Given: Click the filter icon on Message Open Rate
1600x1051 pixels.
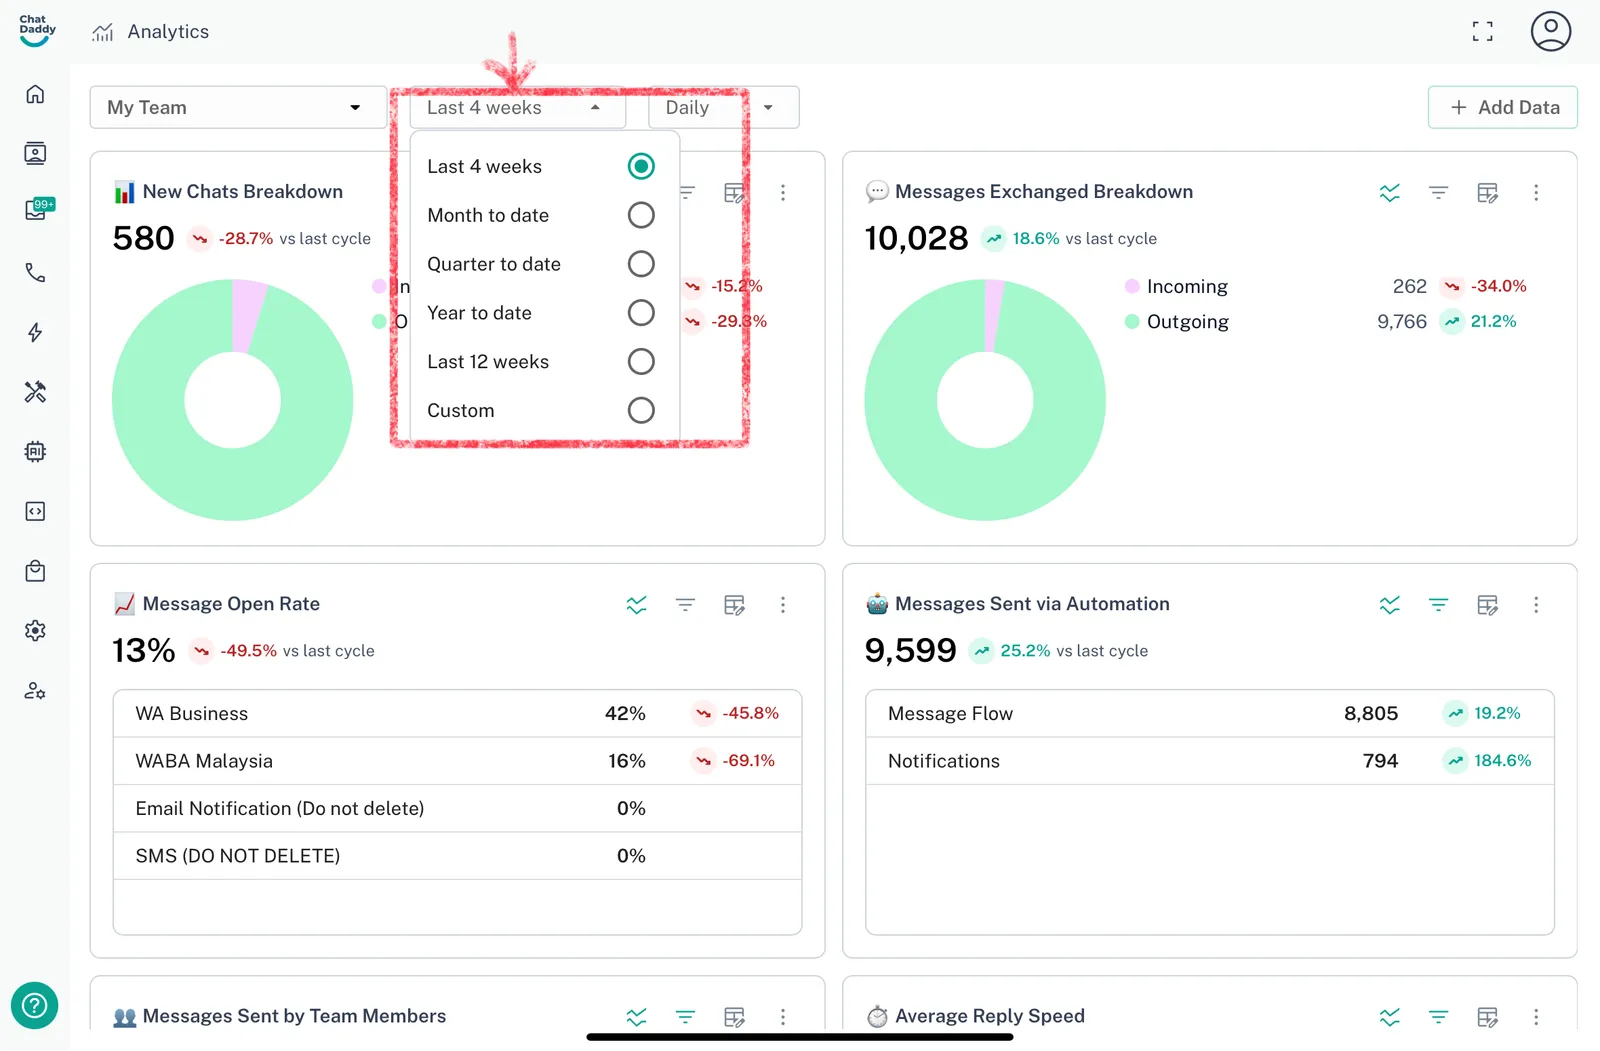Looking at the screenshot, I should 685,605.
